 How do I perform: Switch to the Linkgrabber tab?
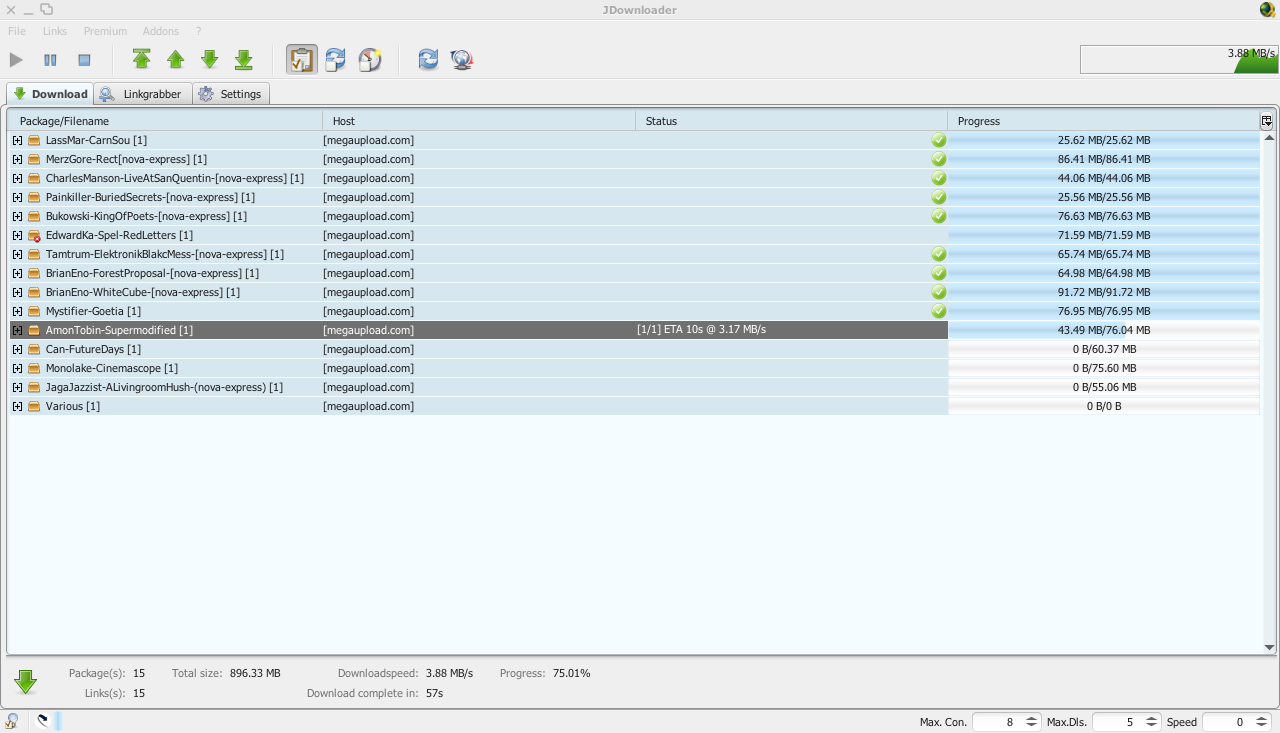[x=141, y=94]
